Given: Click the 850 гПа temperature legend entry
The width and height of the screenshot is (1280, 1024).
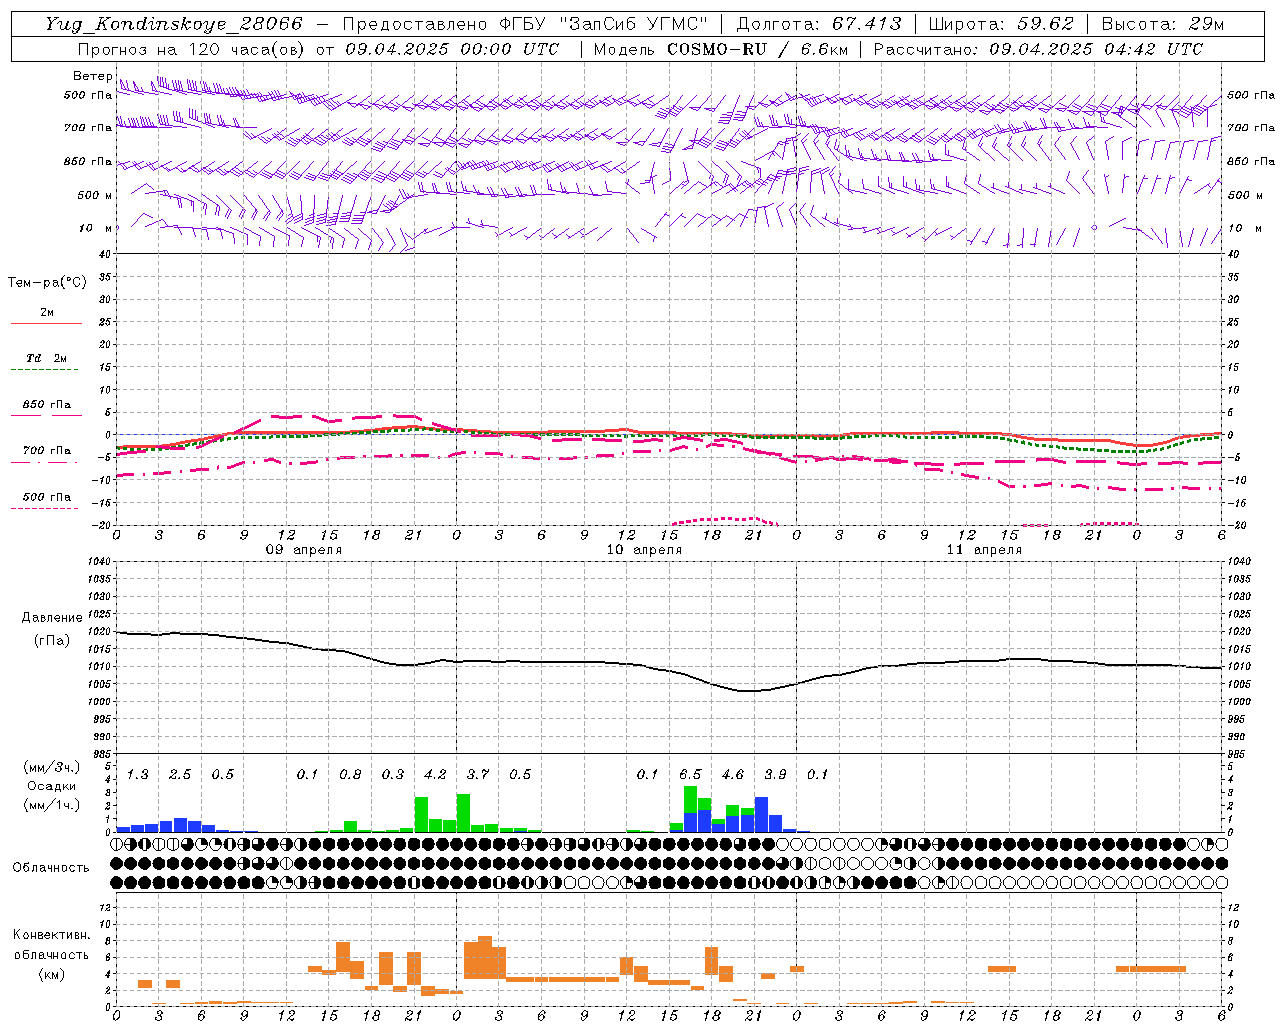Looking at the screenshot, I should click(x=46, y=405).
